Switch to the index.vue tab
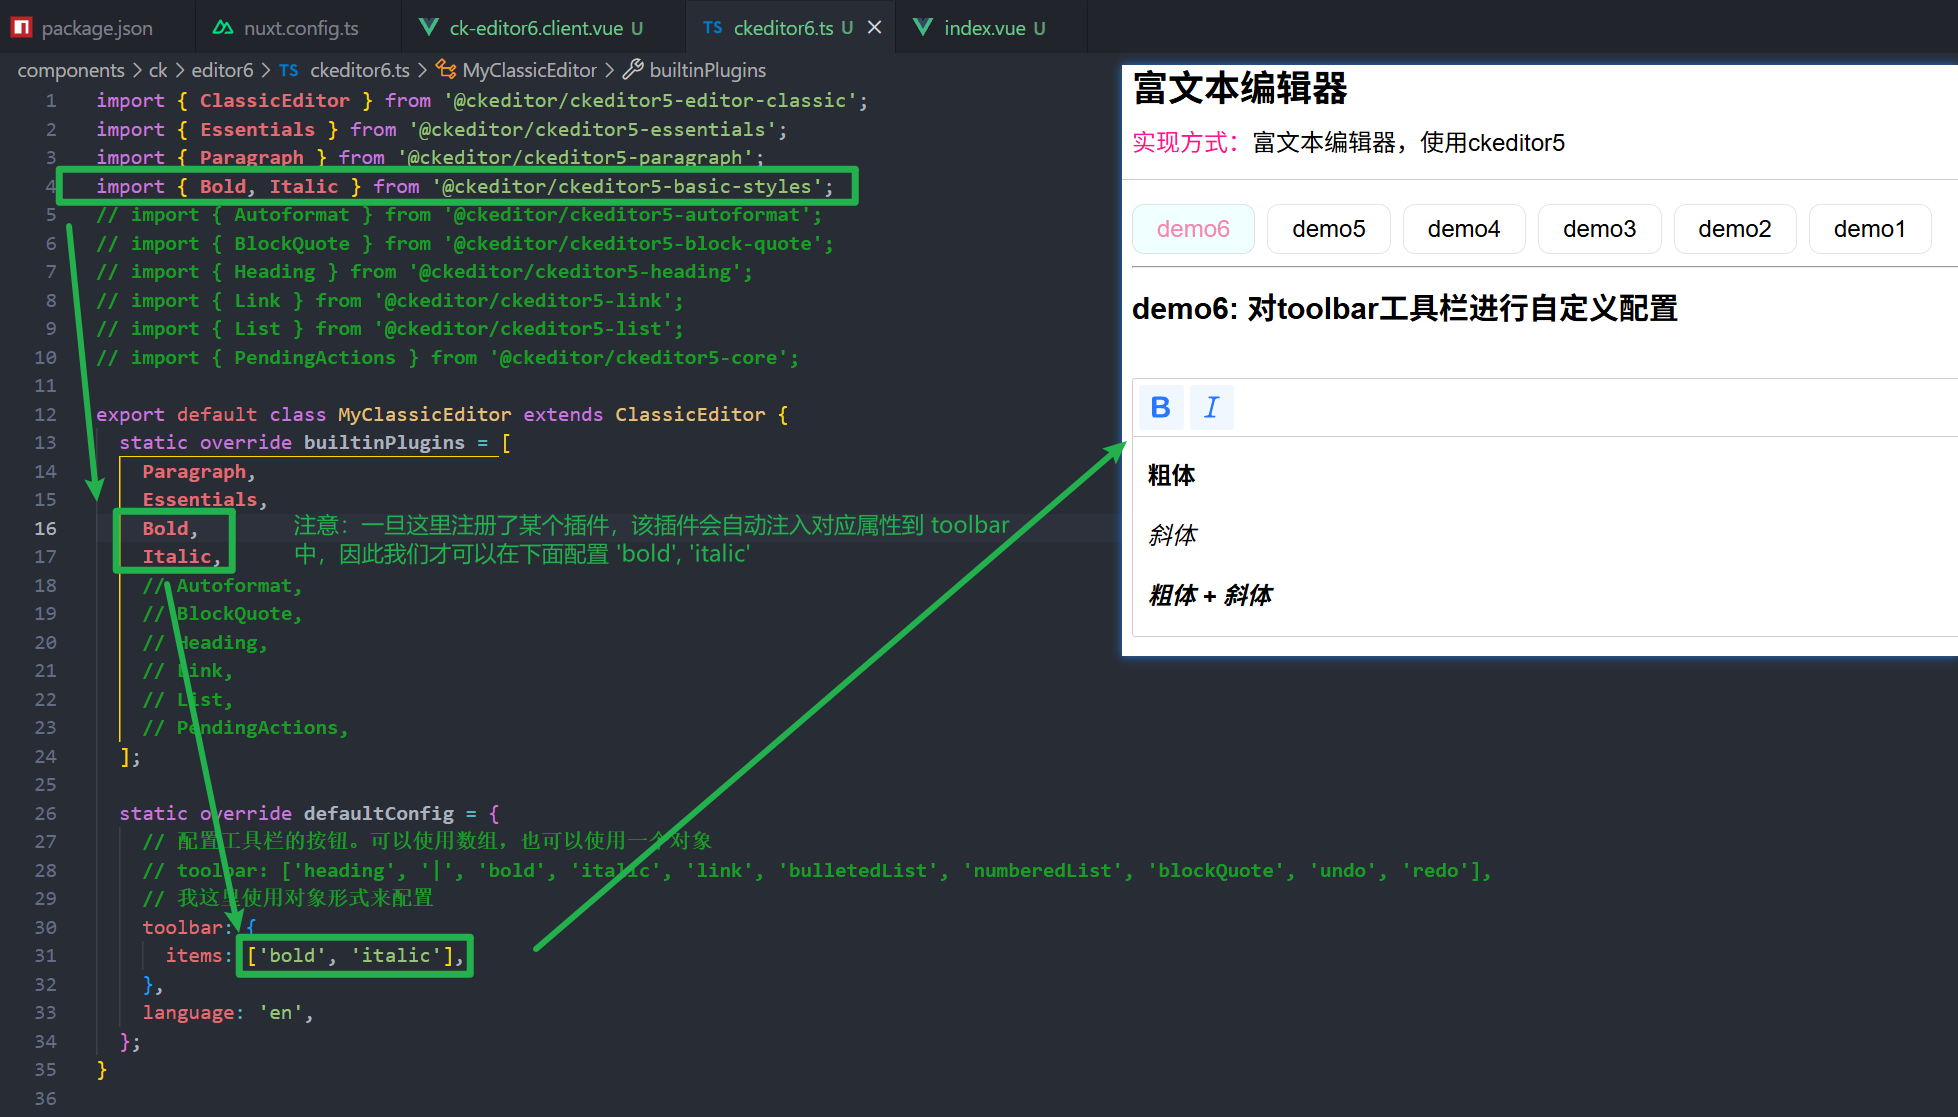1958x1117 pixels. pyautogui.click(x=984, y=28)
